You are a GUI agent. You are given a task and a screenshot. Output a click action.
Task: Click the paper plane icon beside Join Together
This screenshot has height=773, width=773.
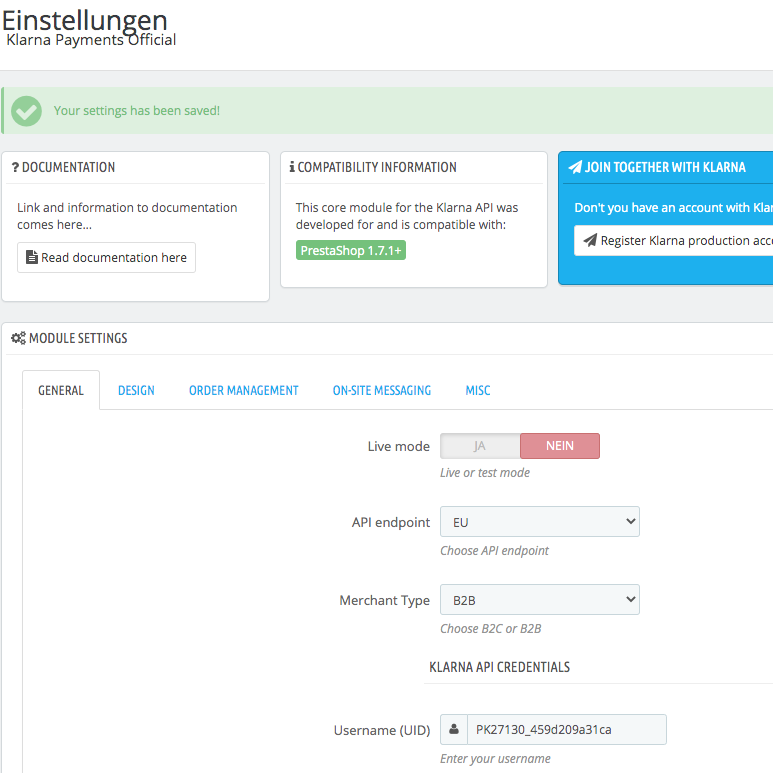tap(575, 167)
